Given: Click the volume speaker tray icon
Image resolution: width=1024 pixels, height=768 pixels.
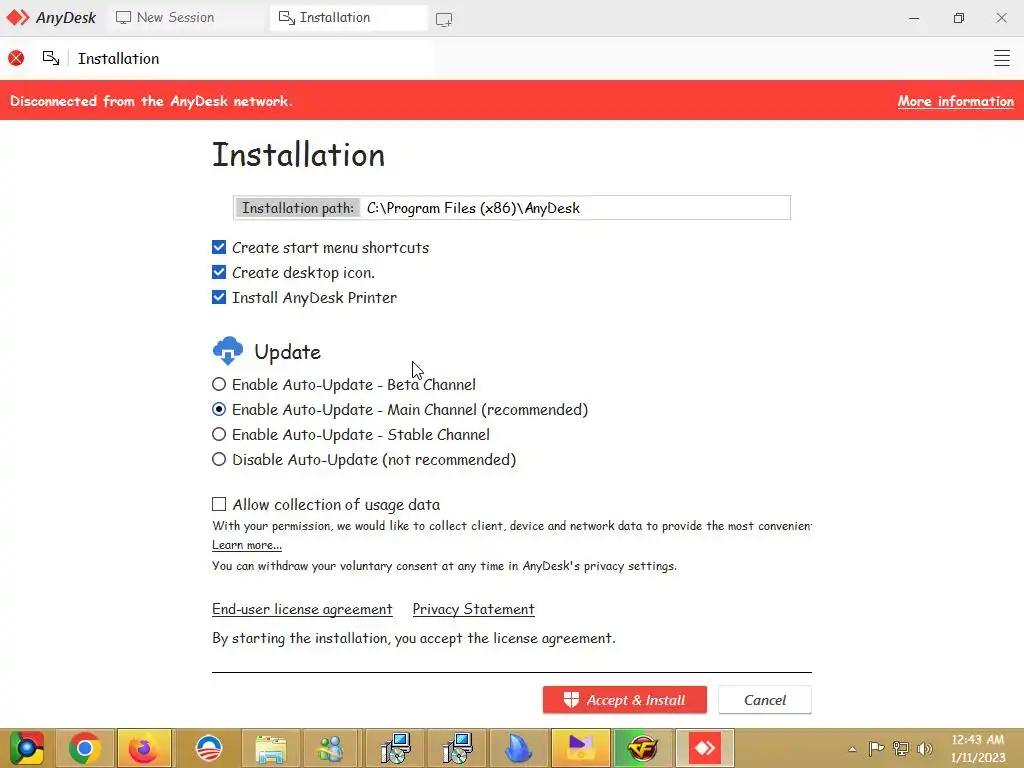Looking at the screenshot, I should click(x=925, y=748).
